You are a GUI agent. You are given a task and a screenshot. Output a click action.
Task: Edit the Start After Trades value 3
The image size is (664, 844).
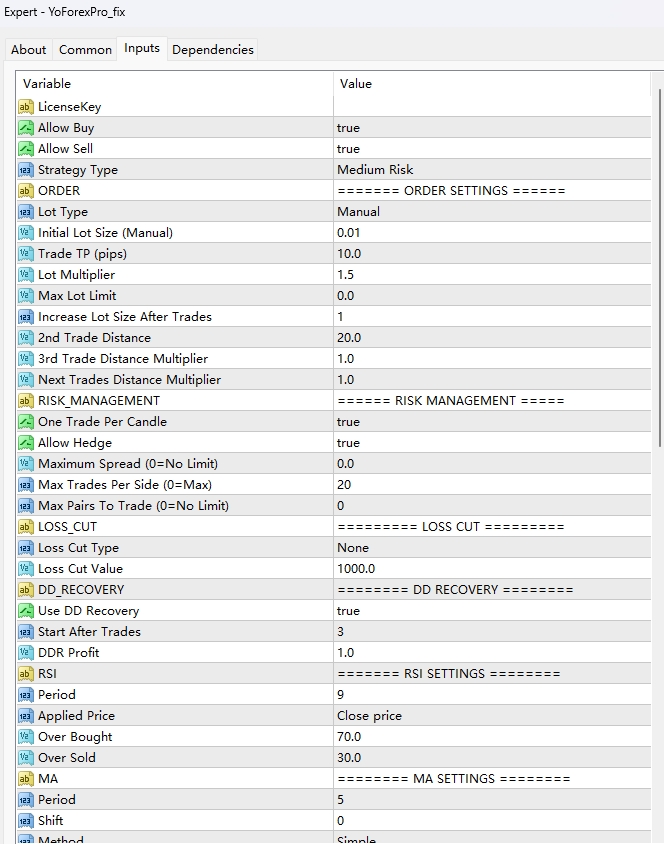492,631
